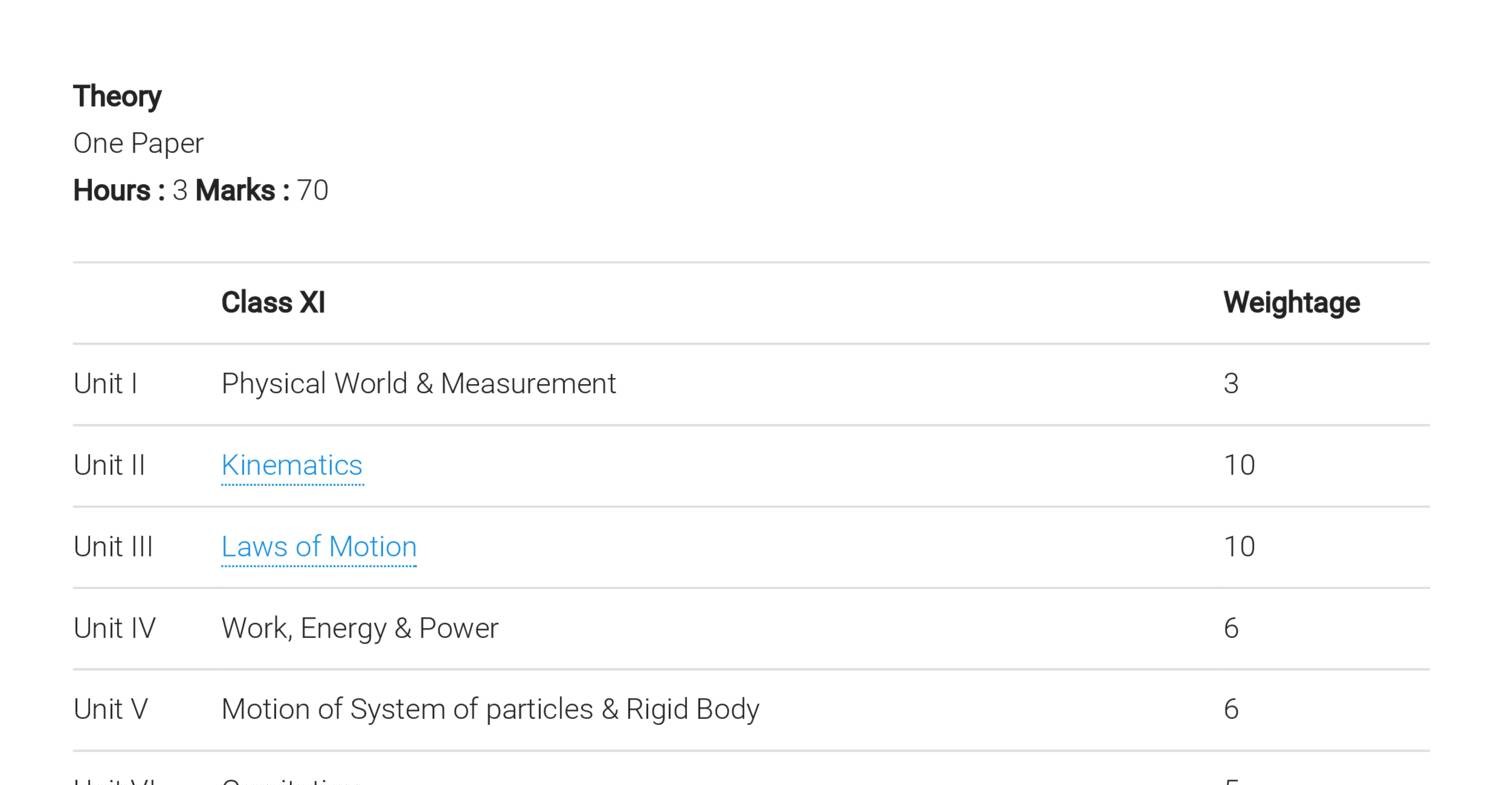
Task: Click the weightage value in the Laws of Motion row
Action: (1239, 547)
